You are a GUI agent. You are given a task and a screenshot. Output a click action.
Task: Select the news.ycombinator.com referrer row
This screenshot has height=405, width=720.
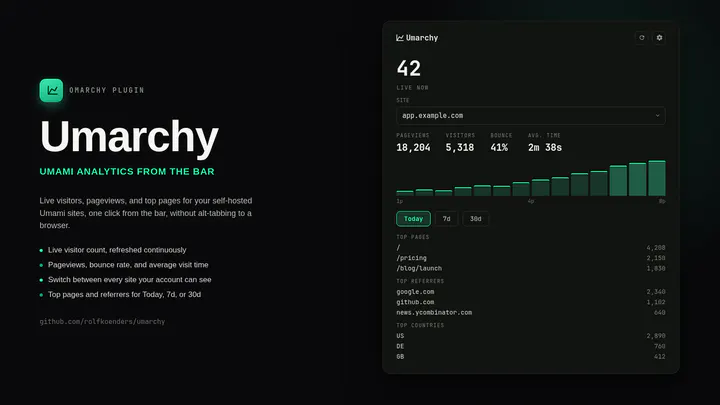530,313
